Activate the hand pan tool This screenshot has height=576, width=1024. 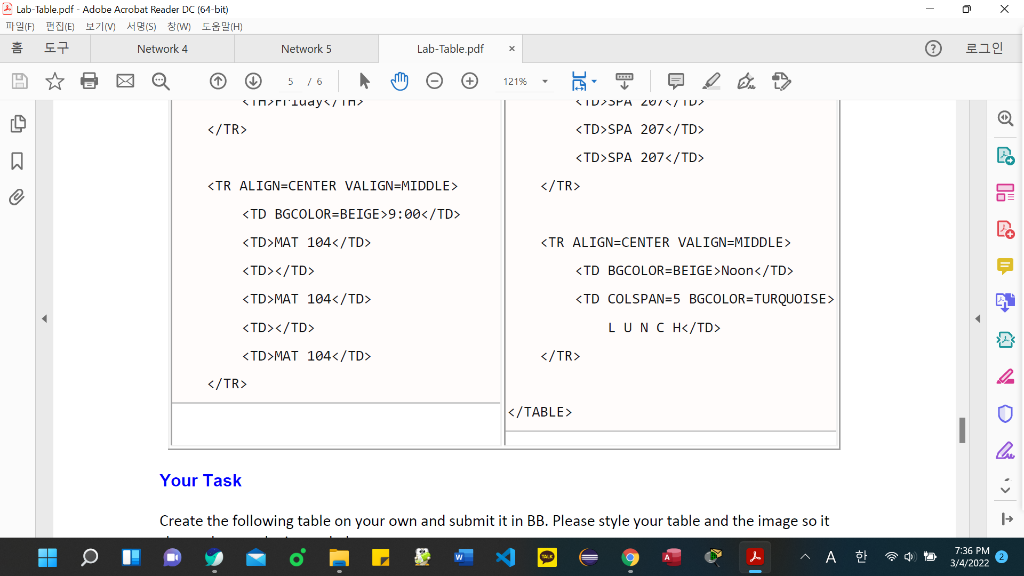tap(400, 81)
